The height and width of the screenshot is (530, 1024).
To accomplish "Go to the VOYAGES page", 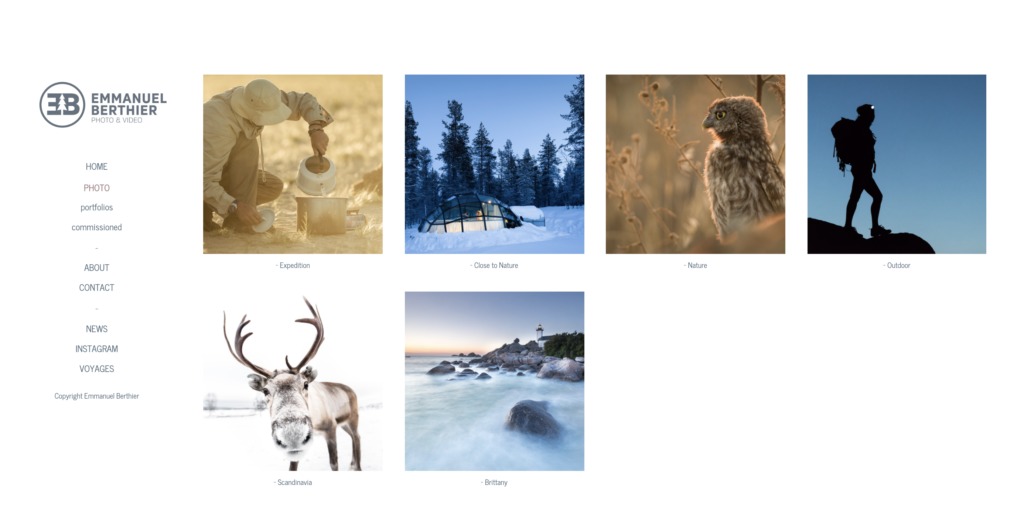I will pos(97,369).
